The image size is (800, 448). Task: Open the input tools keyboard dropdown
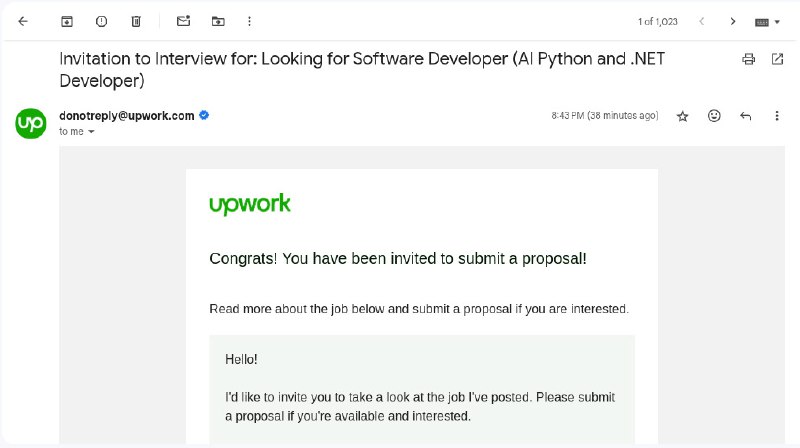(x=767, y=22)
